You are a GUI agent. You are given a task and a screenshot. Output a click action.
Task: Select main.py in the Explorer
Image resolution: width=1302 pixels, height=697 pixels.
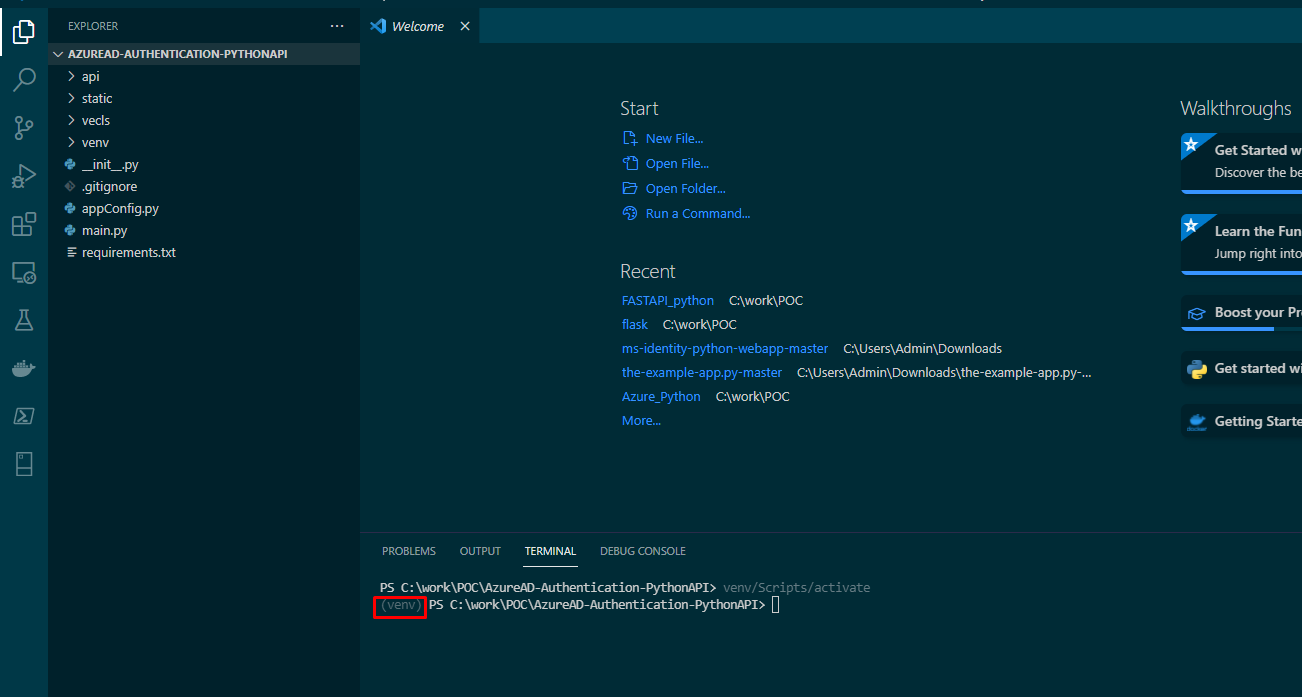pos(103,230)
